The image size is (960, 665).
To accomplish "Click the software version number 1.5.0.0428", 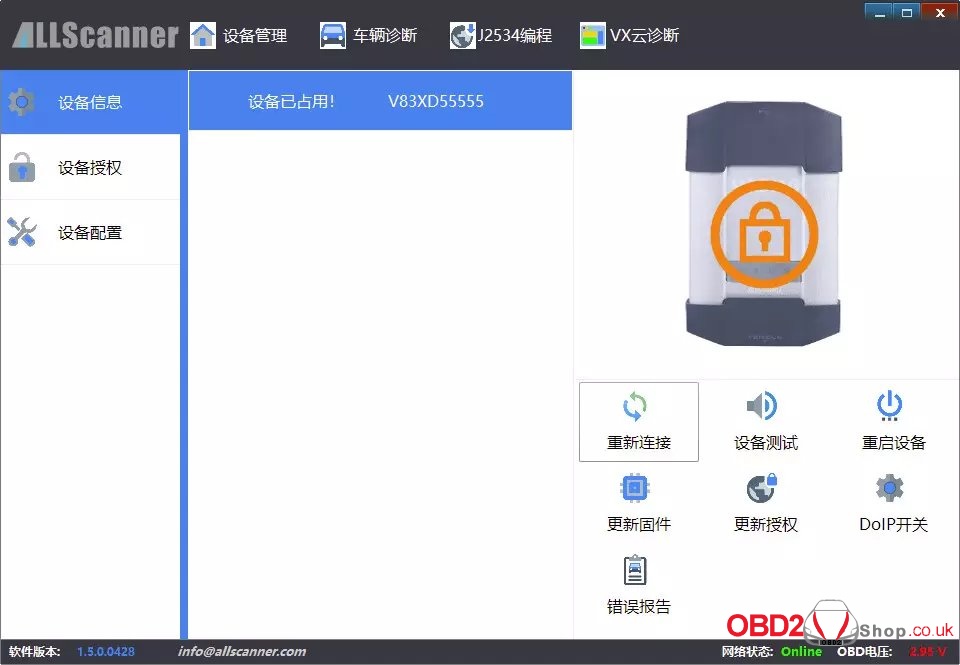I will (x=106, y=652).
